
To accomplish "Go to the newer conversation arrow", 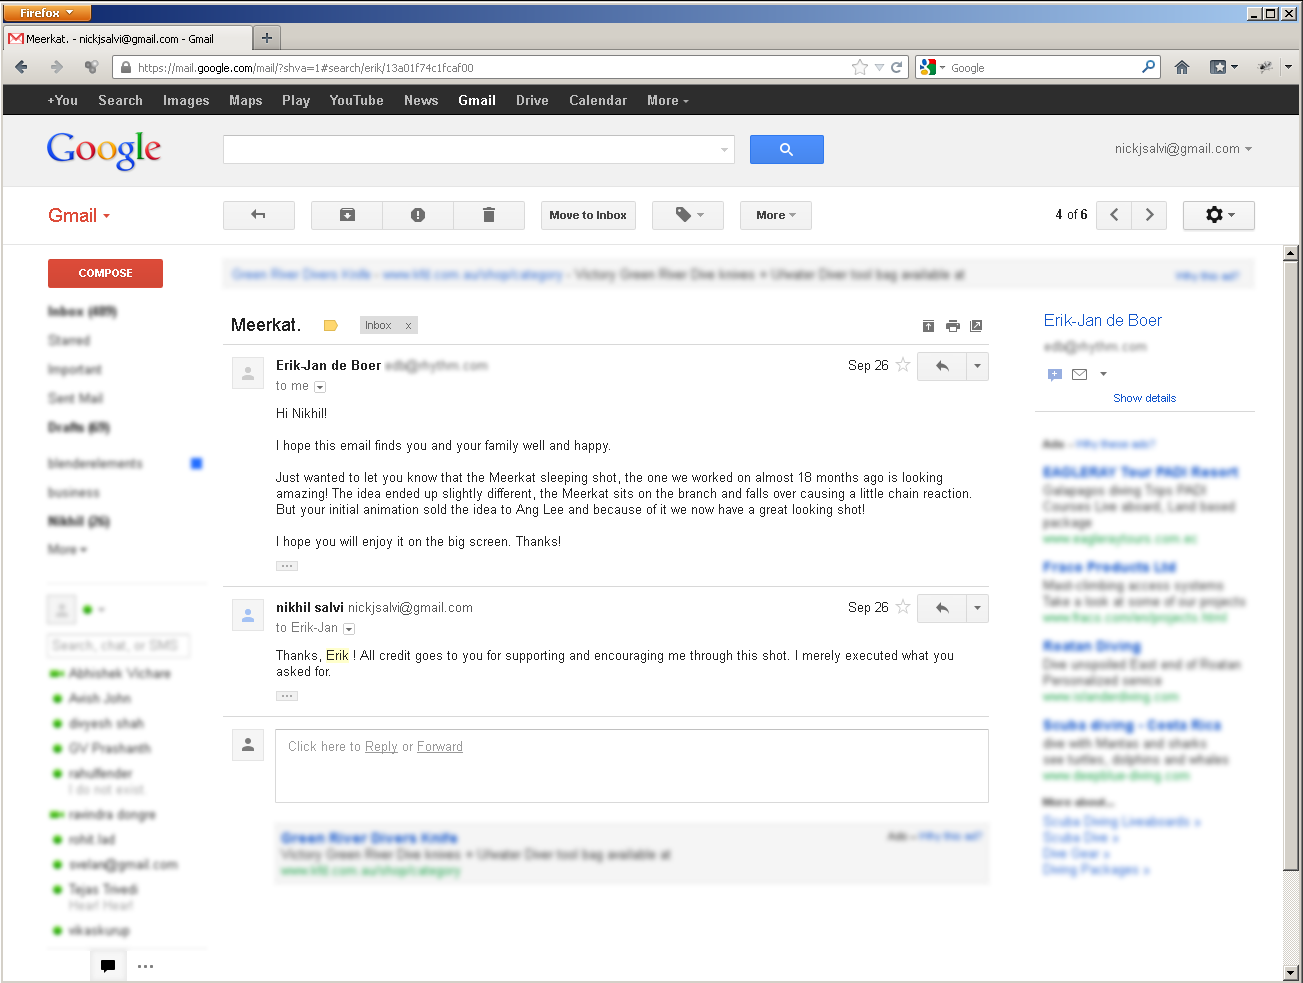I will pyautogui.click(x=1114, y=215).
